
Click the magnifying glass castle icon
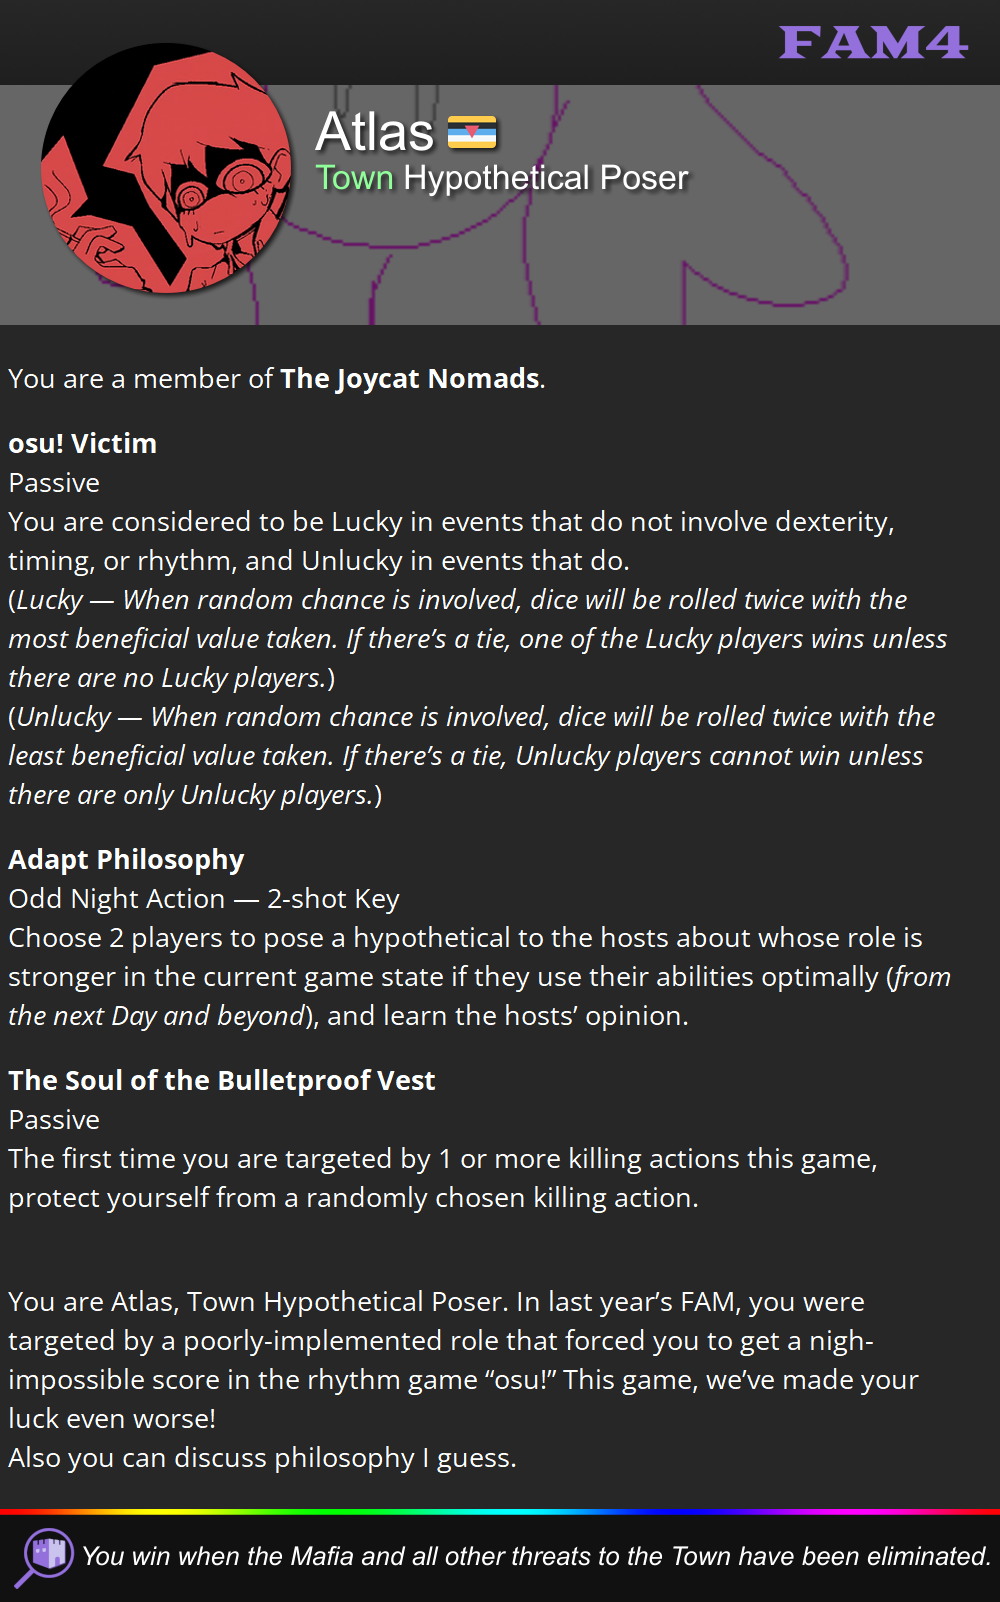click(x=44, y=1557)
